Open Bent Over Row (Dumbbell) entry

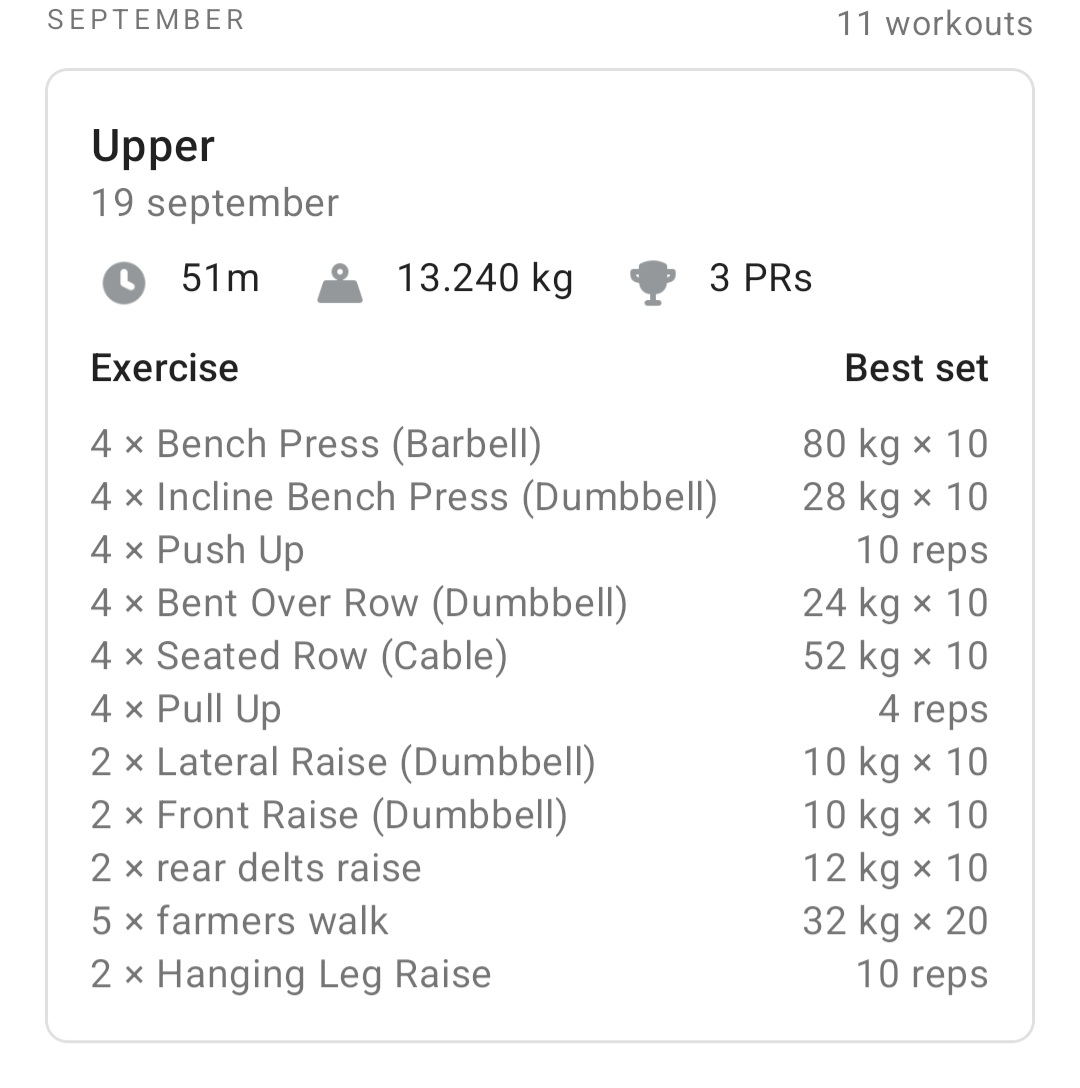pos(359,603)
